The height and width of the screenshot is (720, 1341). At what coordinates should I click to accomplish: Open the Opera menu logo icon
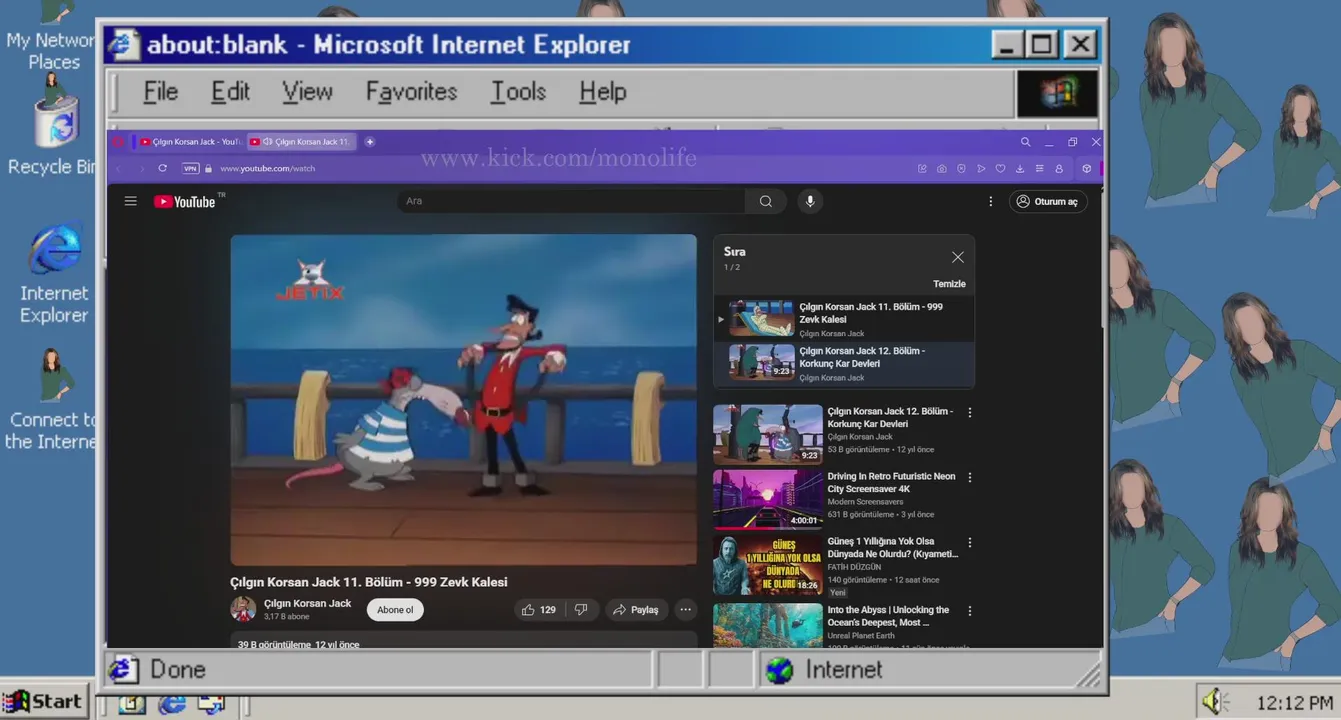click(118, 142)
